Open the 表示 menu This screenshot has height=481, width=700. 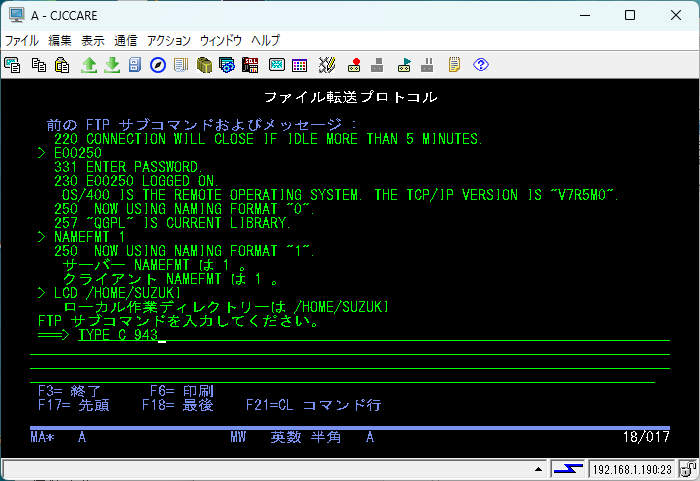pyautogui.click(x=93, y=41)
